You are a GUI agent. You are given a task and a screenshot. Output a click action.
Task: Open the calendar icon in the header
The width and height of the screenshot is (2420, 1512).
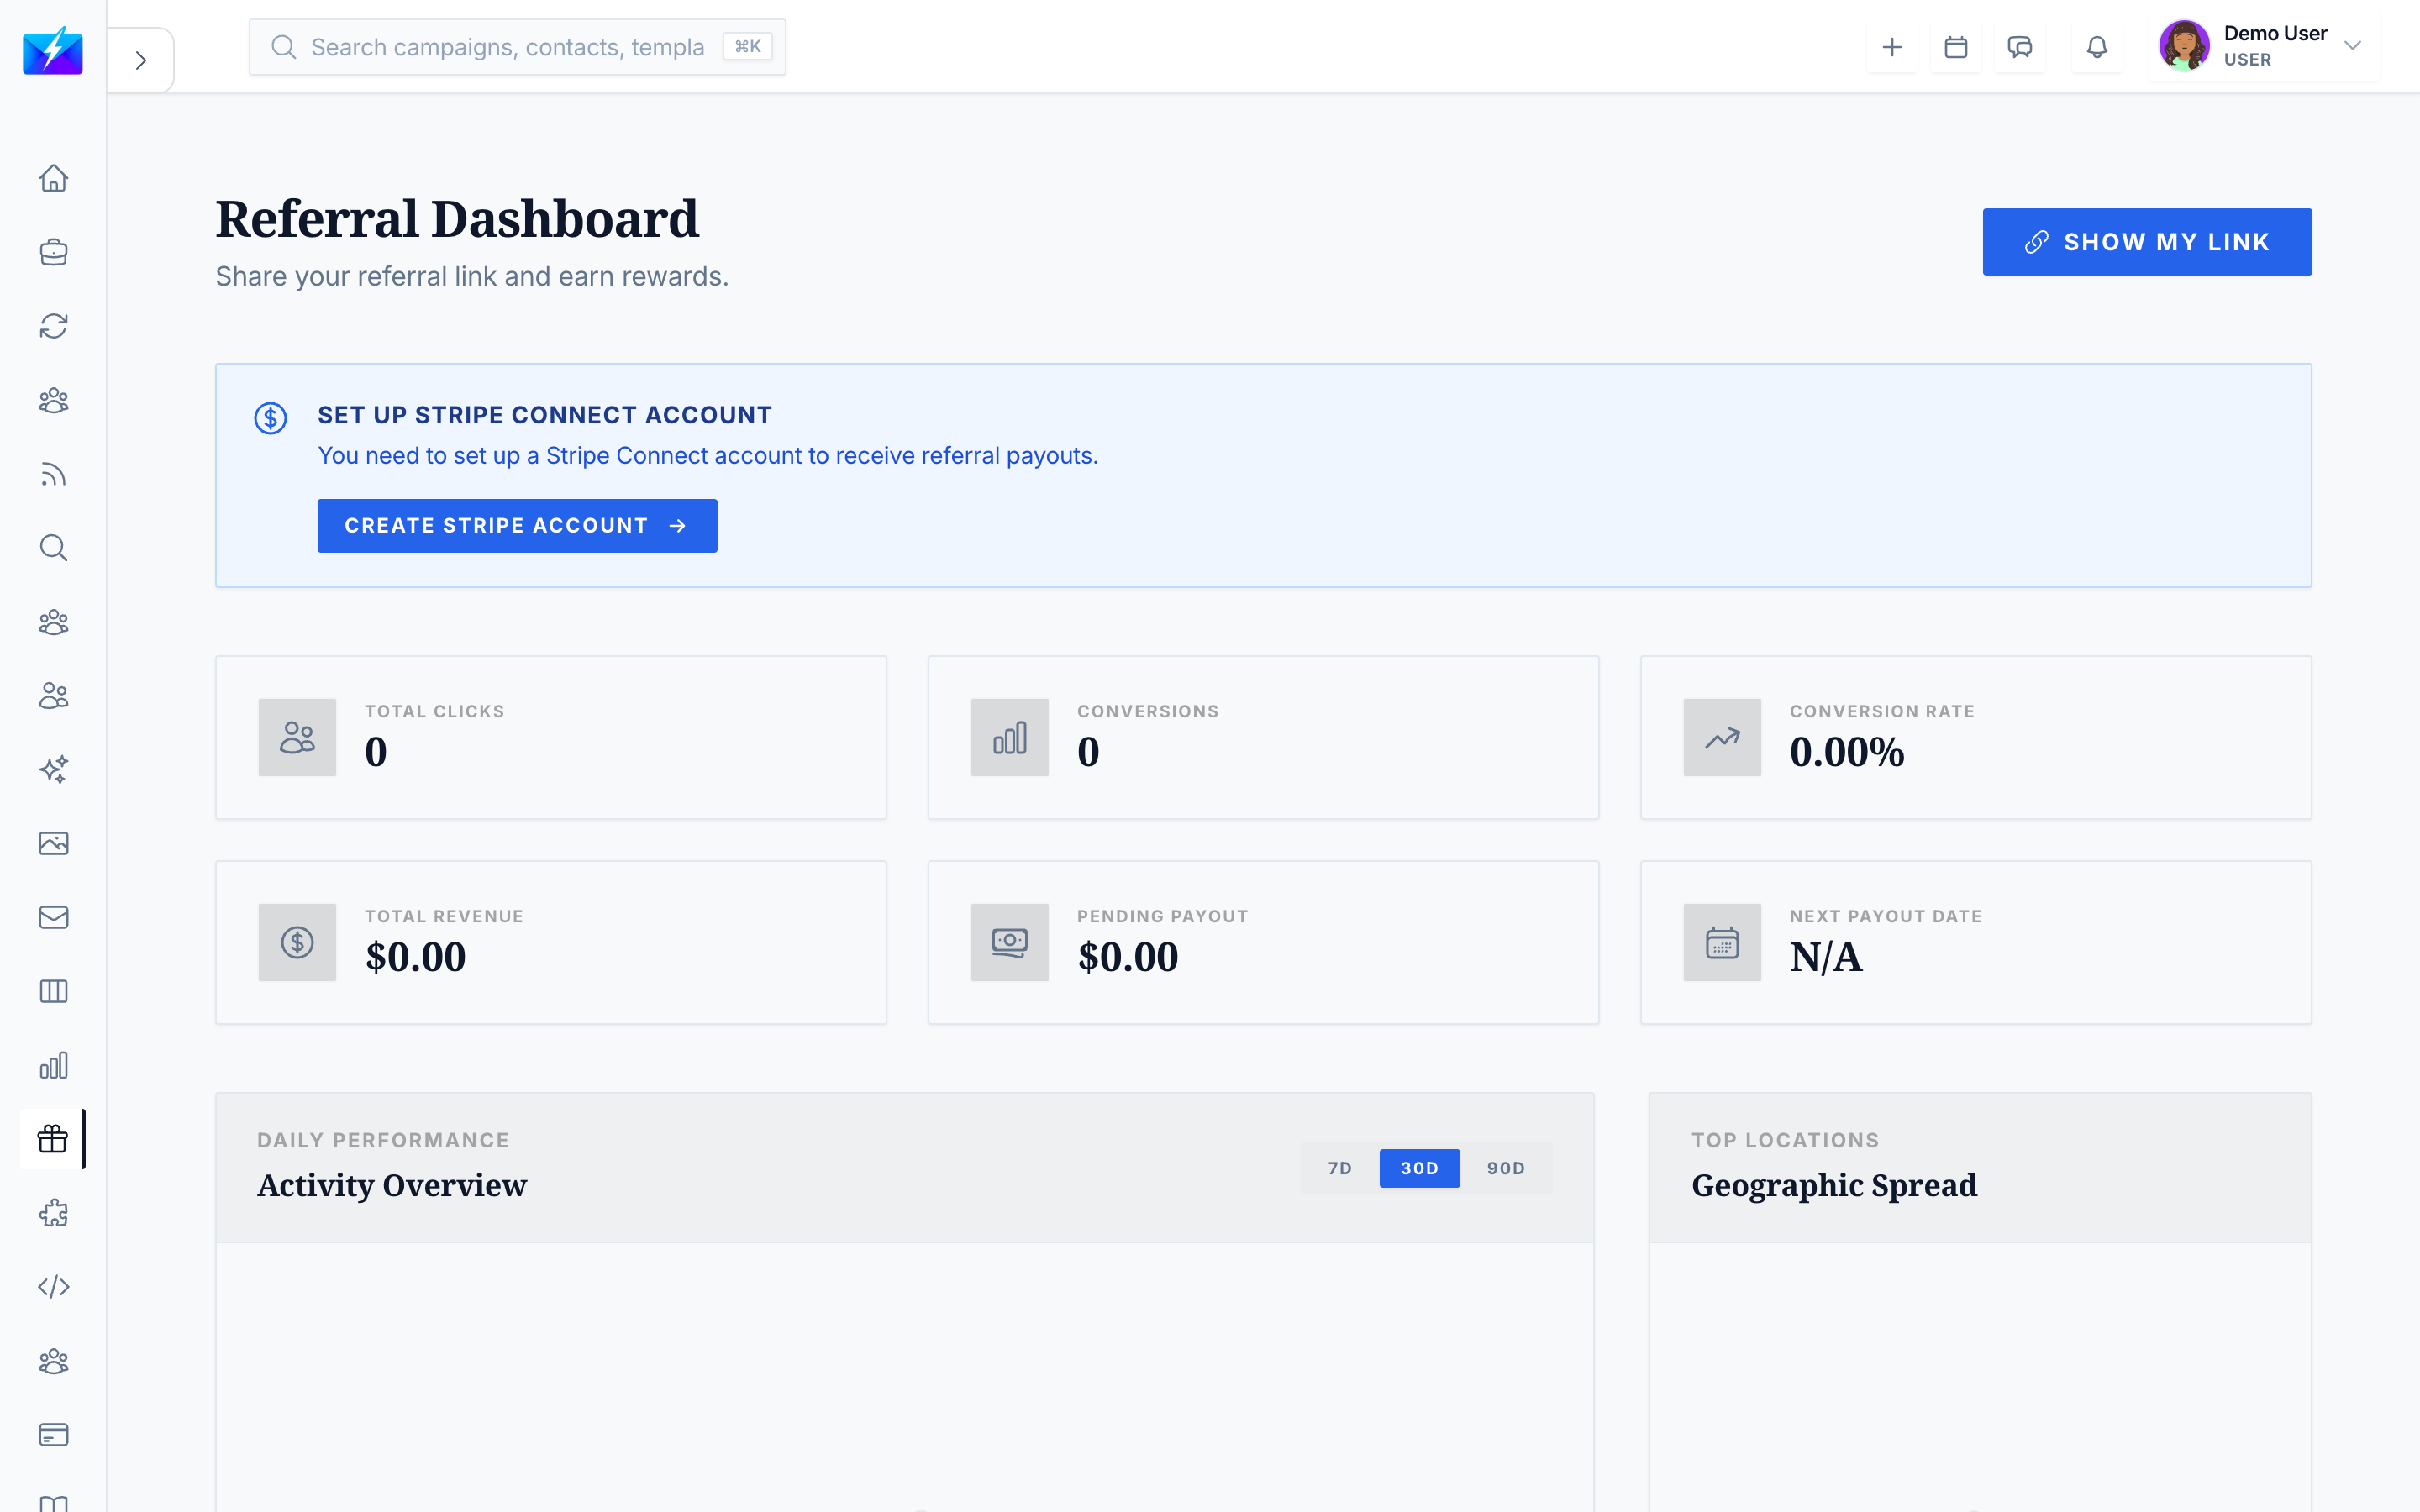tap(1956, 47)
